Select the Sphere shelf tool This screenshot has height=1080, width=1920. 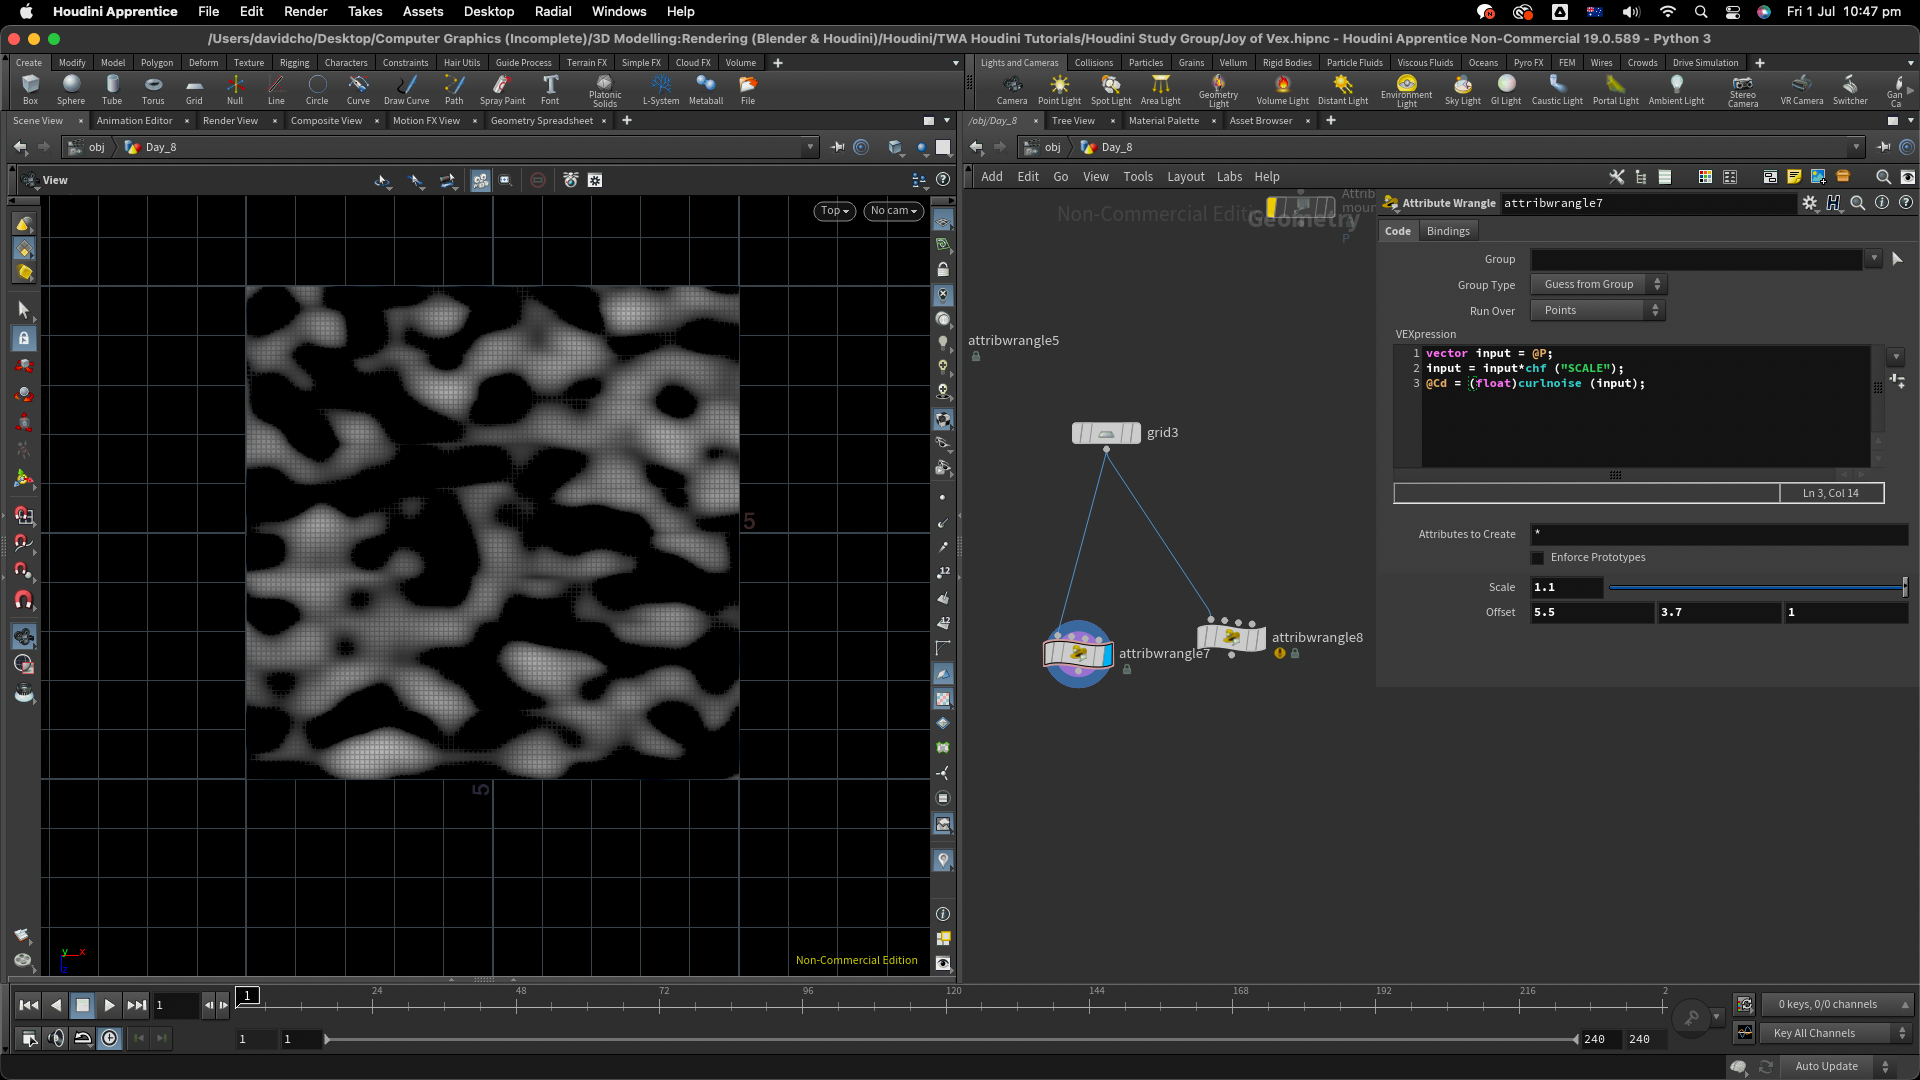coord(71,88)
